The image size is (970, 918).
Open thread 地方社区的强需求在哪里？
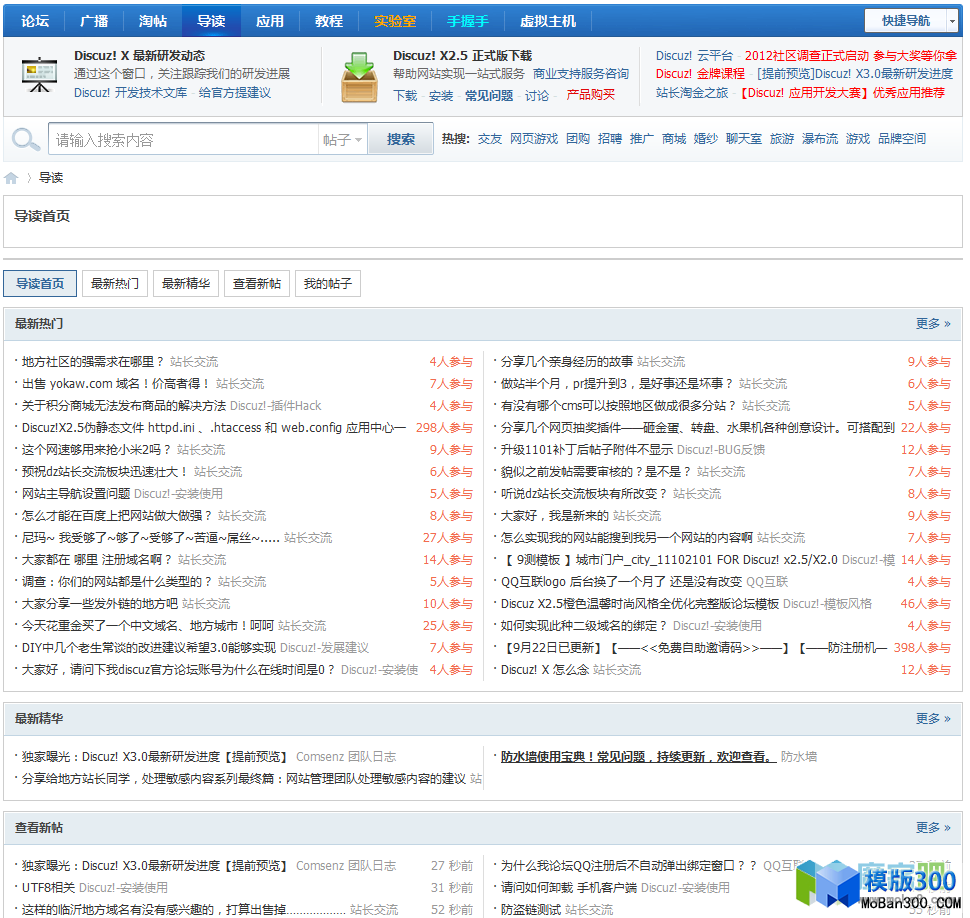pos(93,362)
